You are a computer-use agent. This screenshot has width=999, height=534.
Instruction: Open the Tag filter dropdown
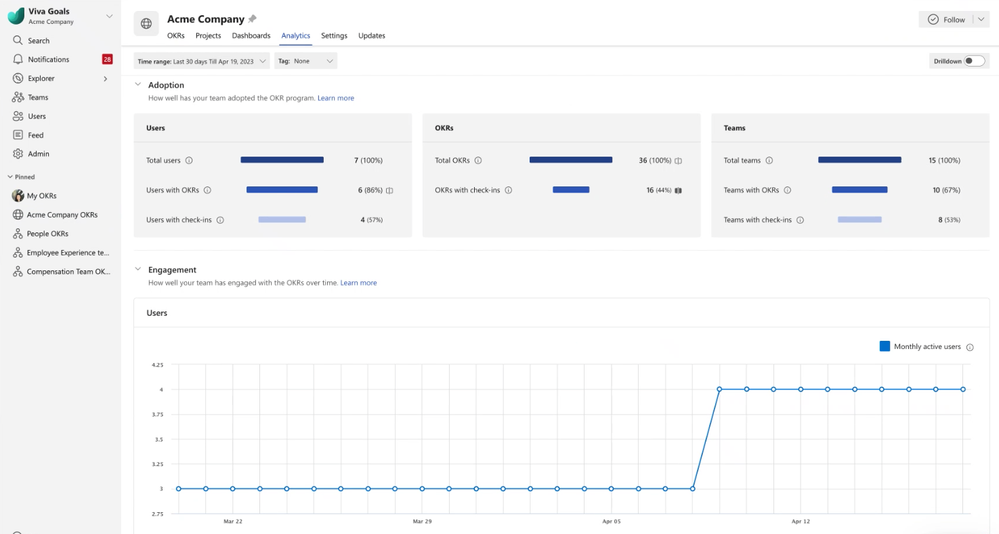tap(306, 61)
